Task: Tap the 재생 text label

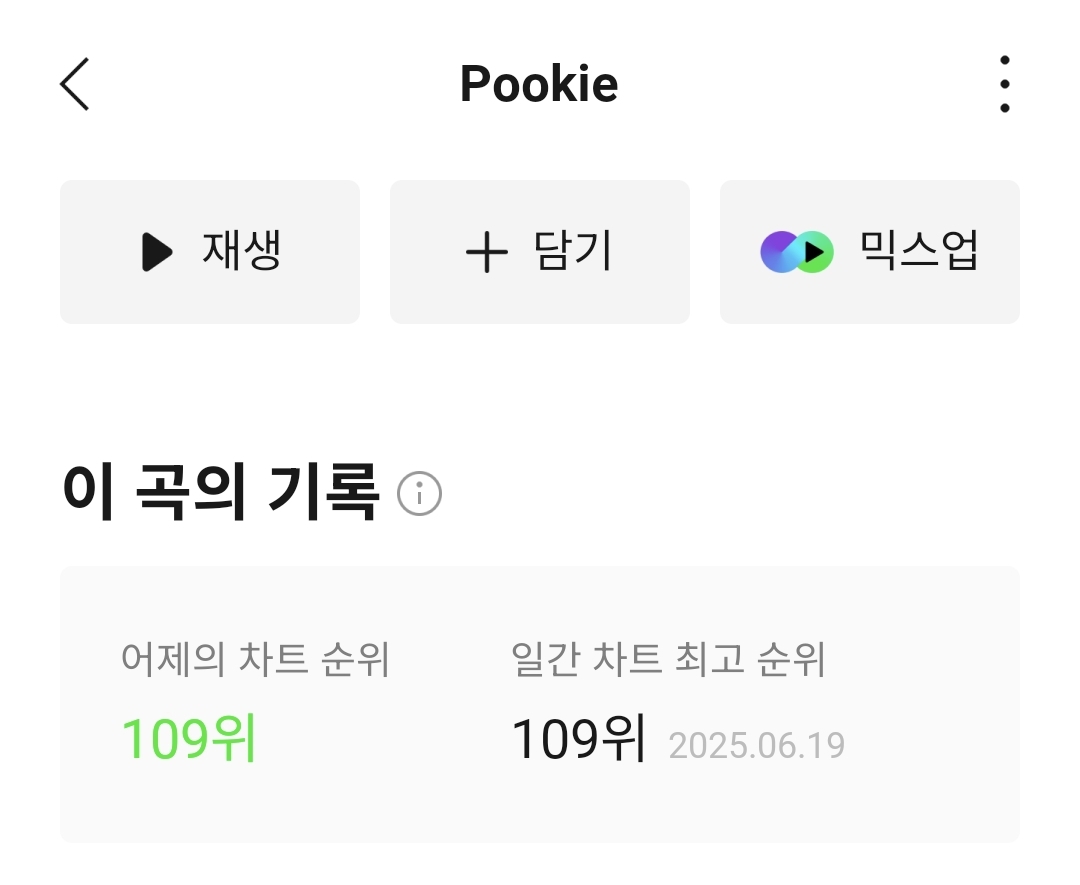Action: [x=242, y=251]
